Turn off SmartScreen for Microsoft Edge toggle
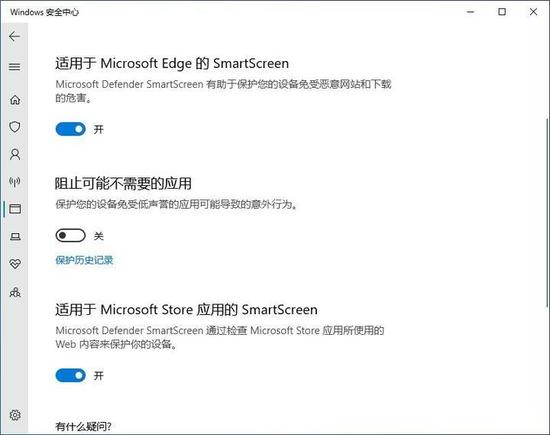This screenshot has height=435, width=550. coord(71,129)
